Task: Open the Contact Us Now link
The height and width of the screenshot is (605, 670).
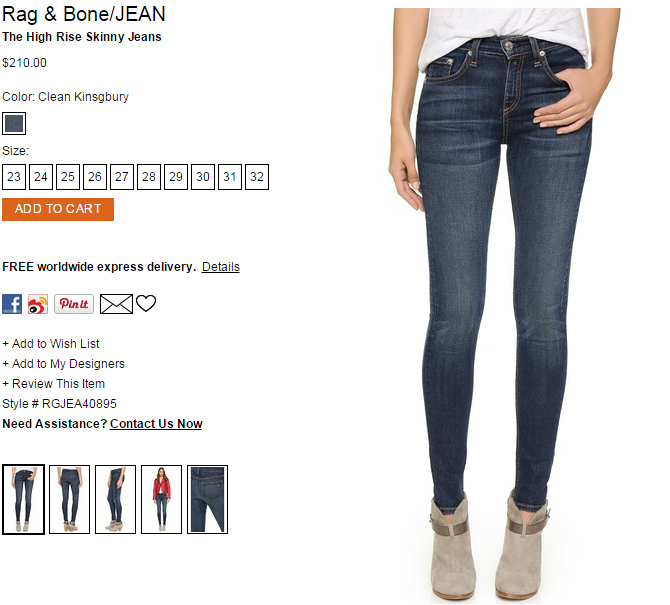Action: point(156,423)
